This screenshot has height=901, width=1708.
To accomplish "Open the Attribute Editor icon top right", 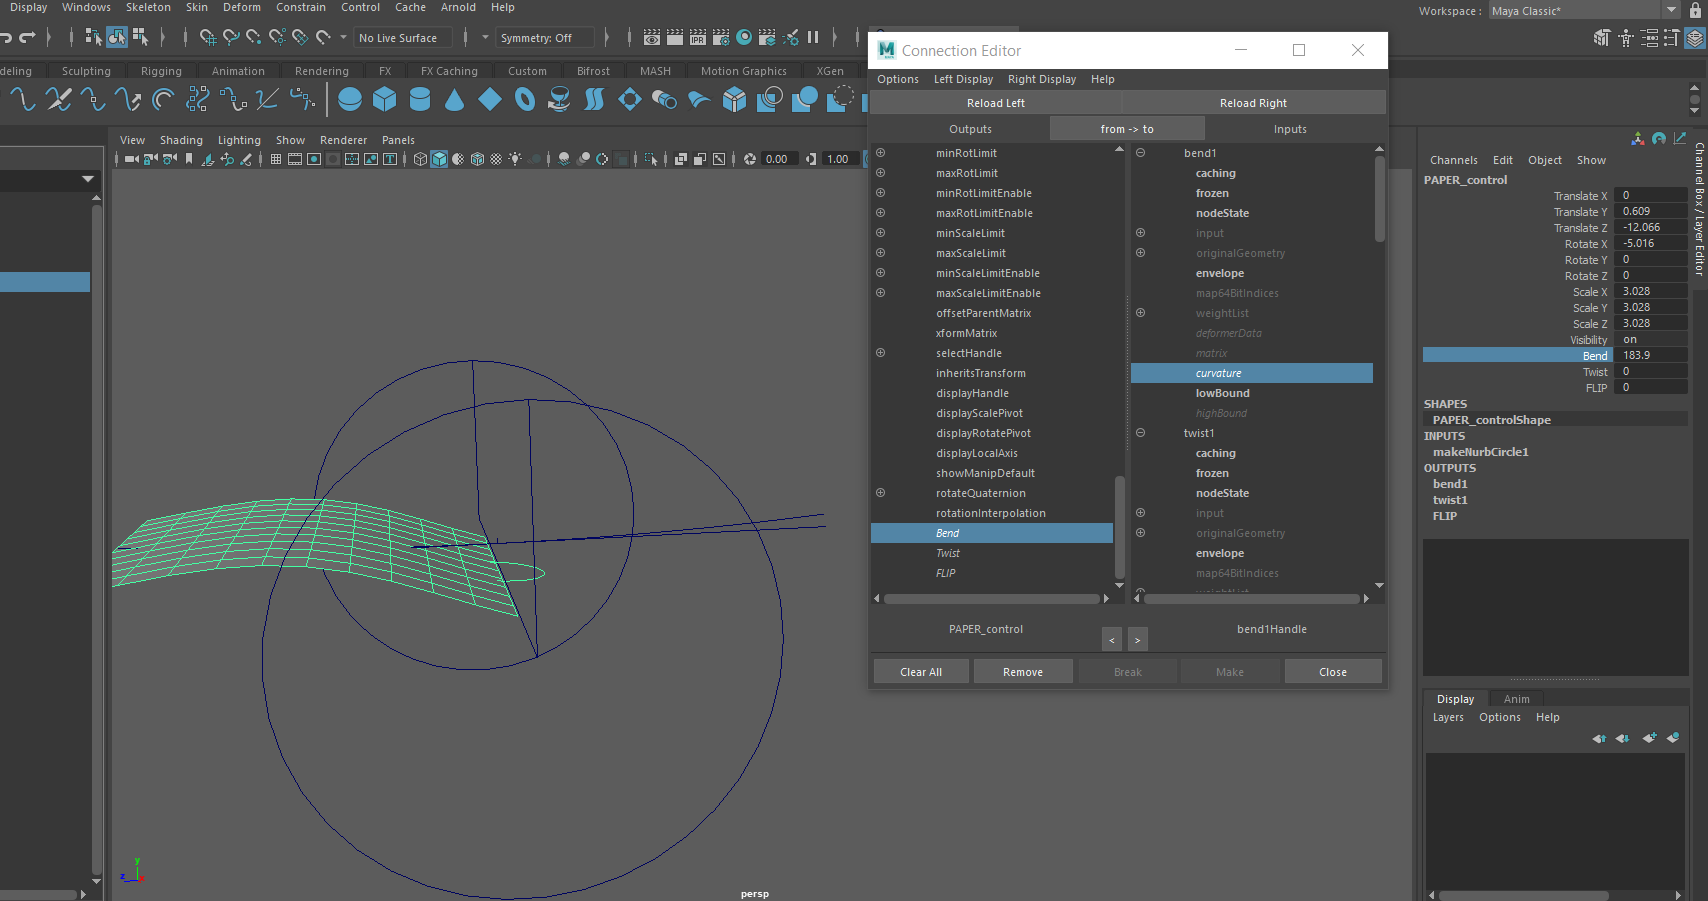I will coord(1650,38).
